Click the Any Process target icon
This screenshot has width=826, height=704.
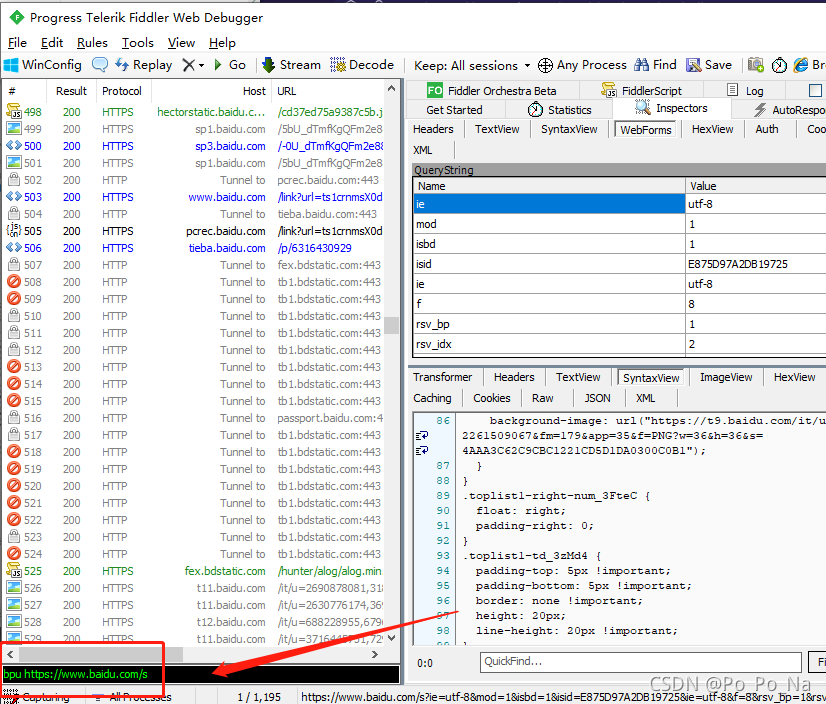click(x=545, y=65)
